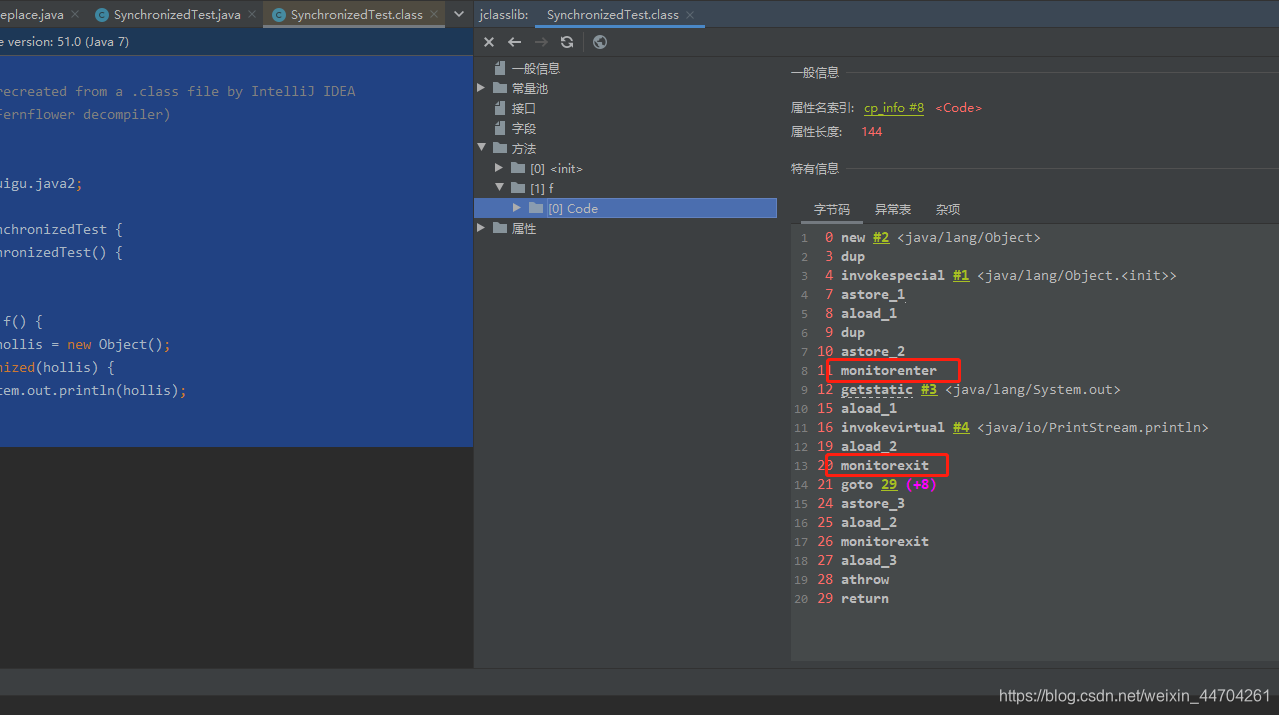Screen dimensions: 1279x715
Task: Select the [0] <init> tree item
Action: (556, 168)
